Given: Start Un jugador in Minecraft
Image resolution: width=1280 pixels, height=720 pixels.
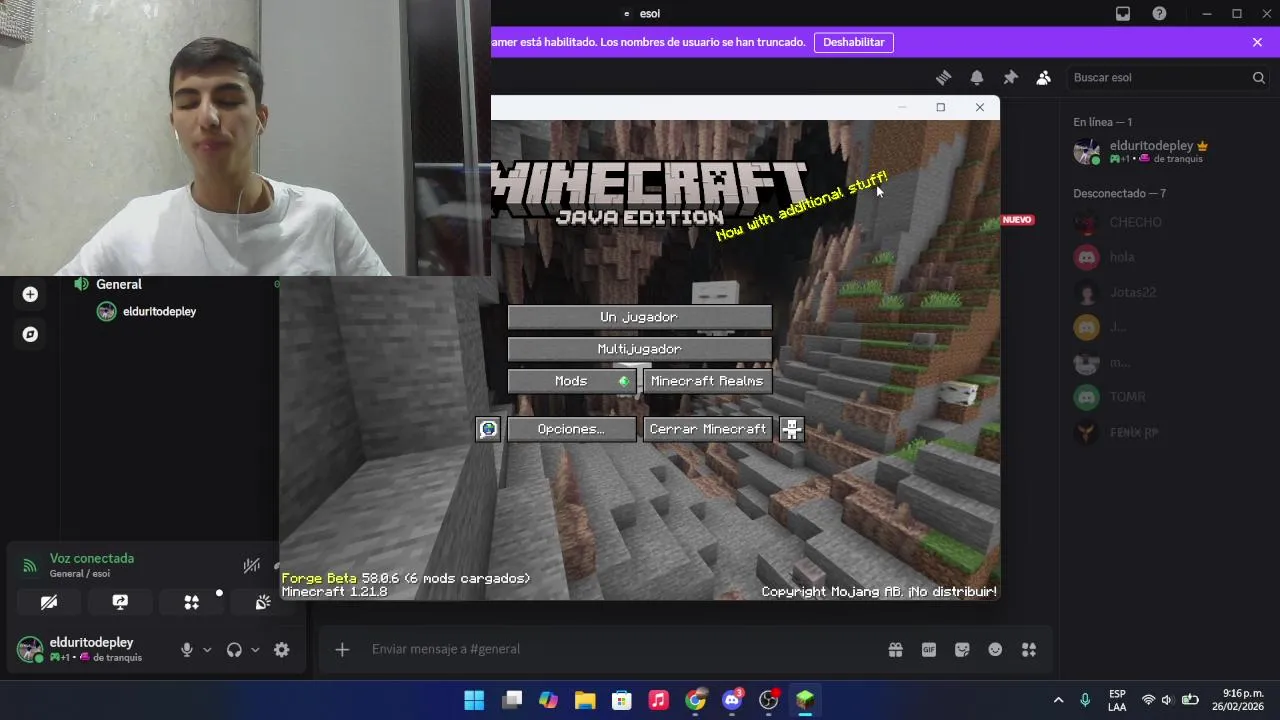Looking at the screenshot, I should (x=639, y=317).
